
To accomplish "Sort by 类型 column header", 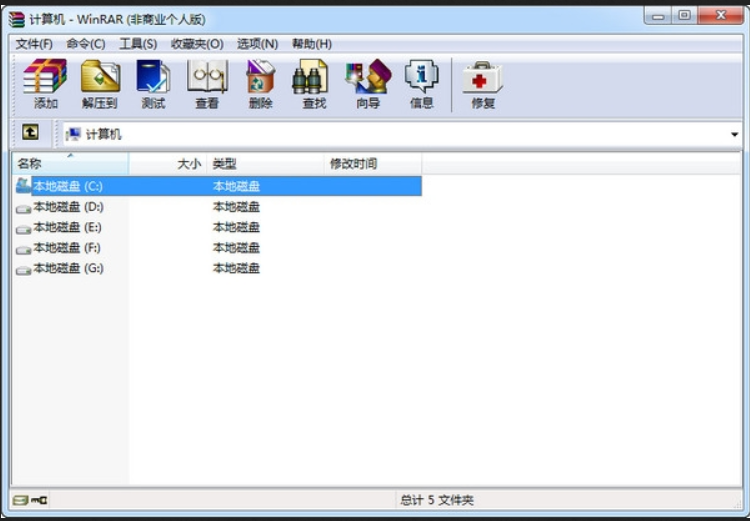I will pos(265,164).
